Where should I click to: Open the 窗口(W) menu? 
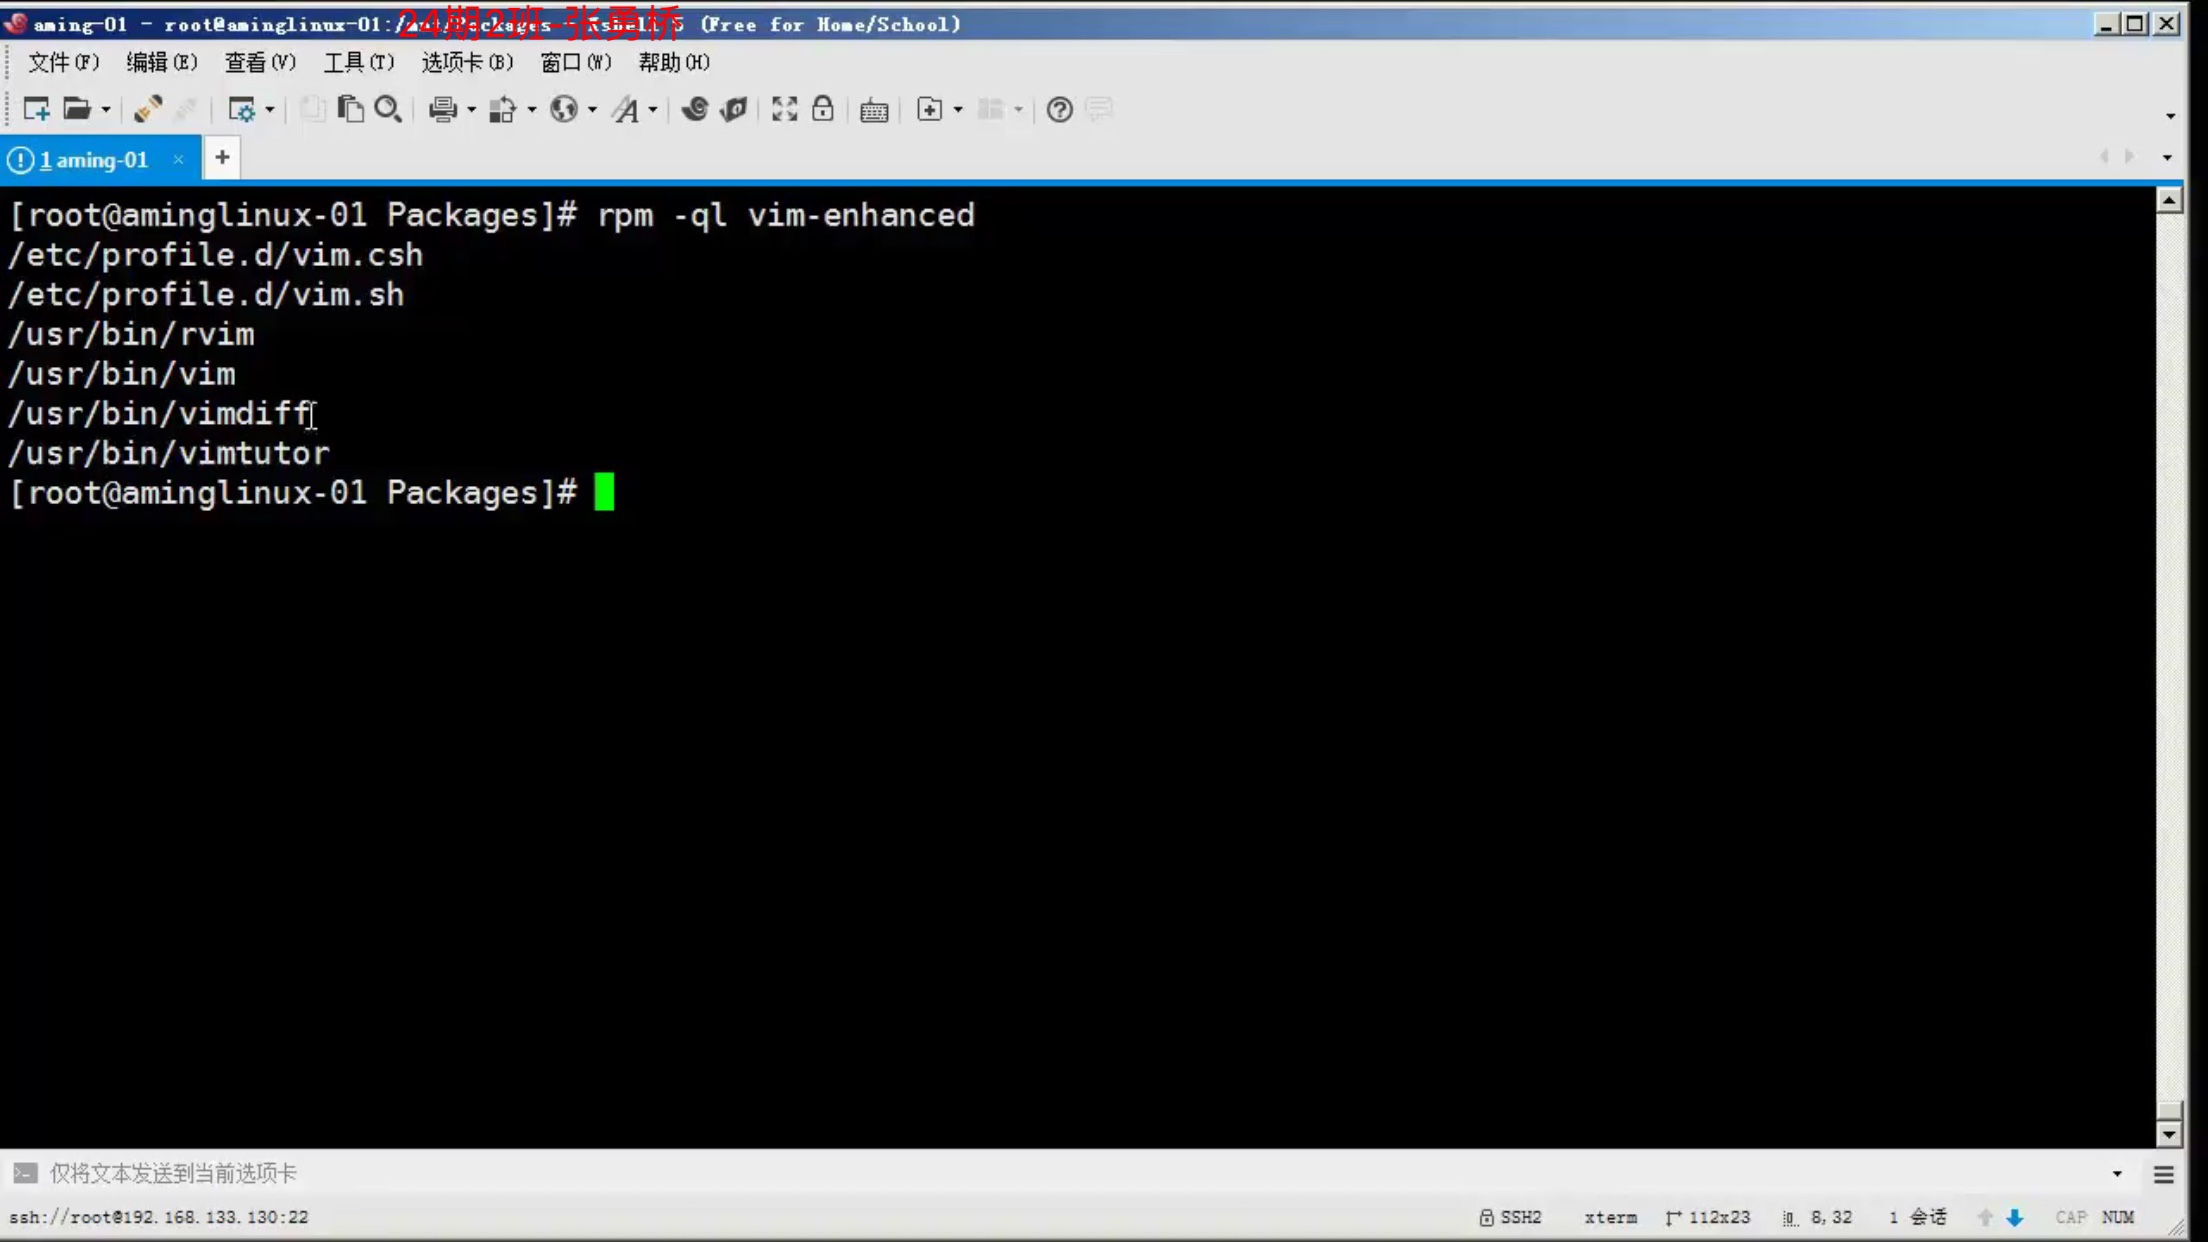coord(575,62)
